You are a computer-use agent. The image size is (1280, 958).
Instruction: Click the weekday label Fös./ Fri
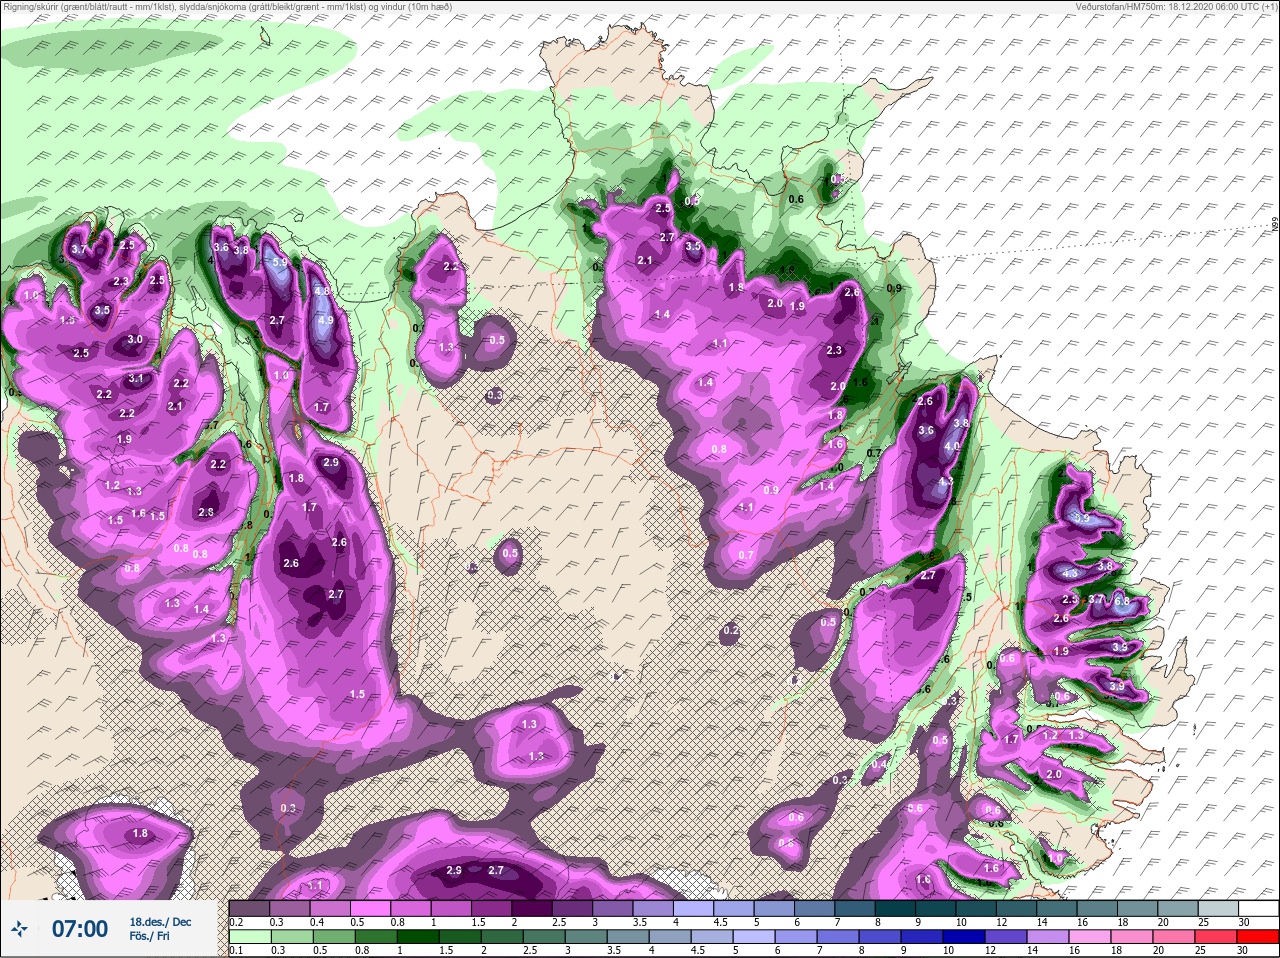coord(149,937)
